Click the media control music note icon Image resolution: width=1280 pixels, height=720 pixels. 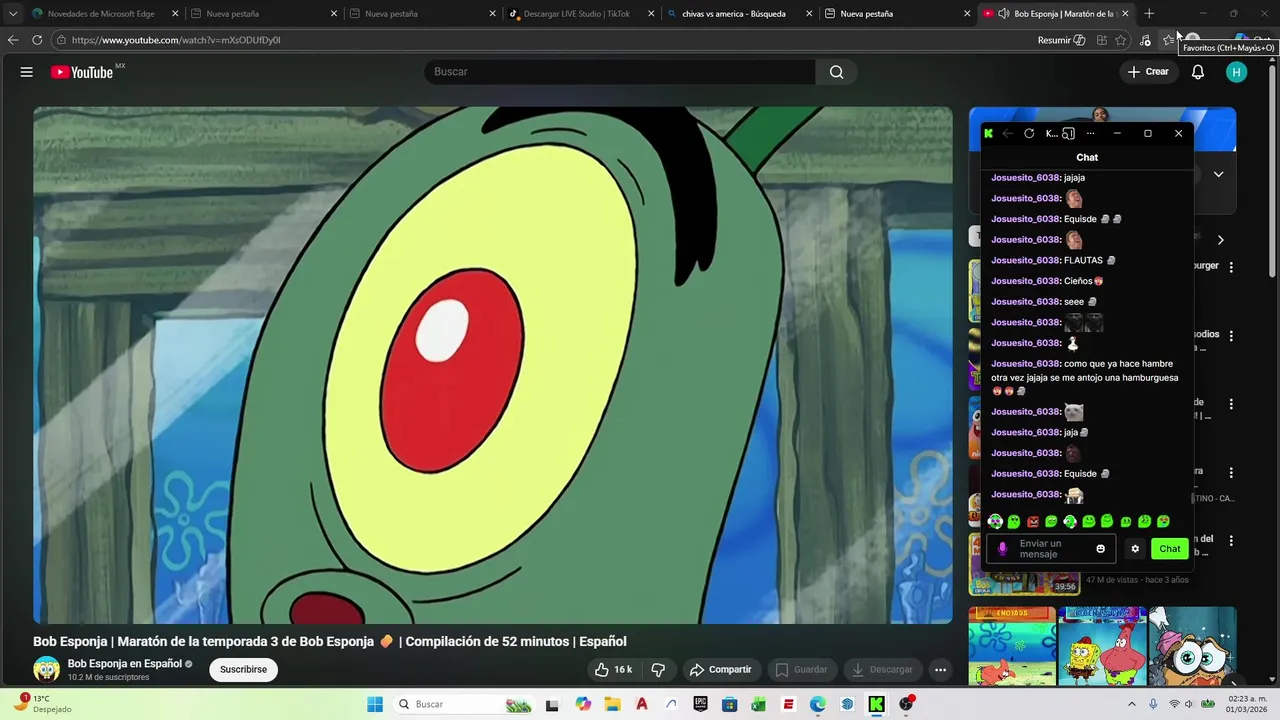[1145, 40]
